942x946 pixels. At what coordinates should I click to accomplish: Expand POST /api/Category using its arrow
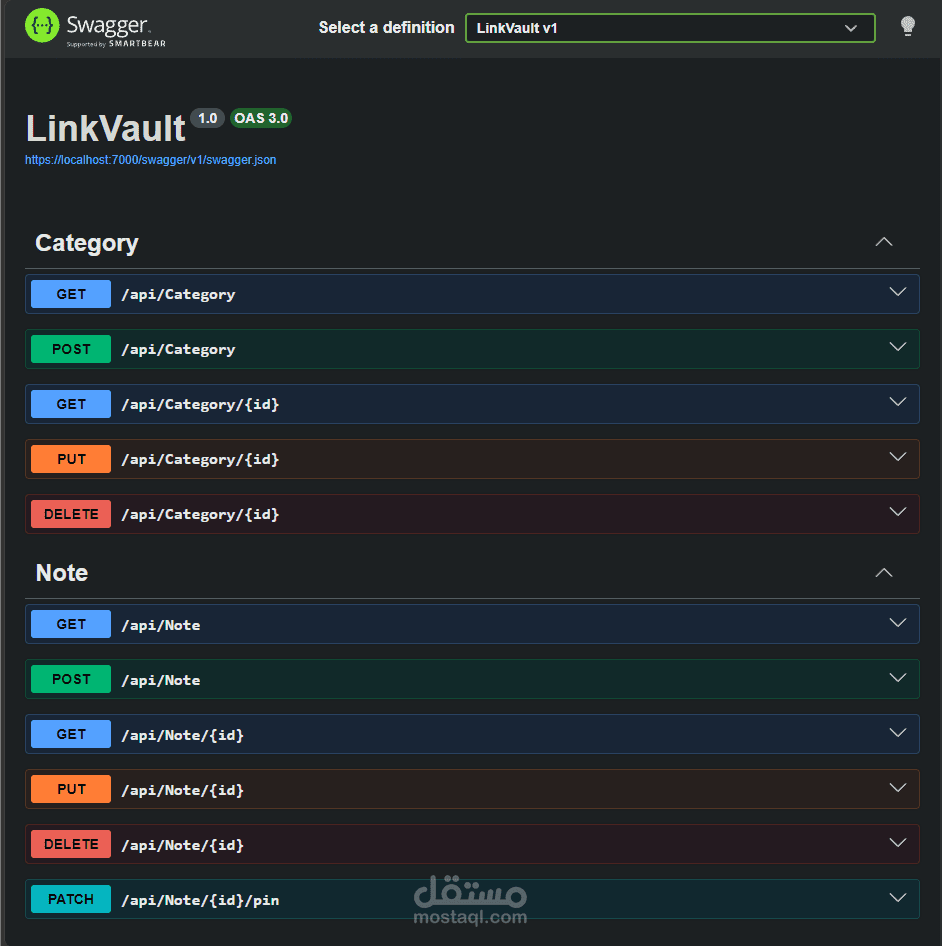(x=898, y=347)
